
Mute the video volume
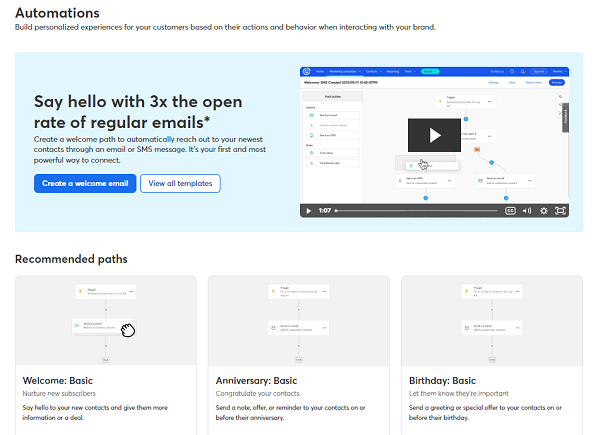pos(527,211)
